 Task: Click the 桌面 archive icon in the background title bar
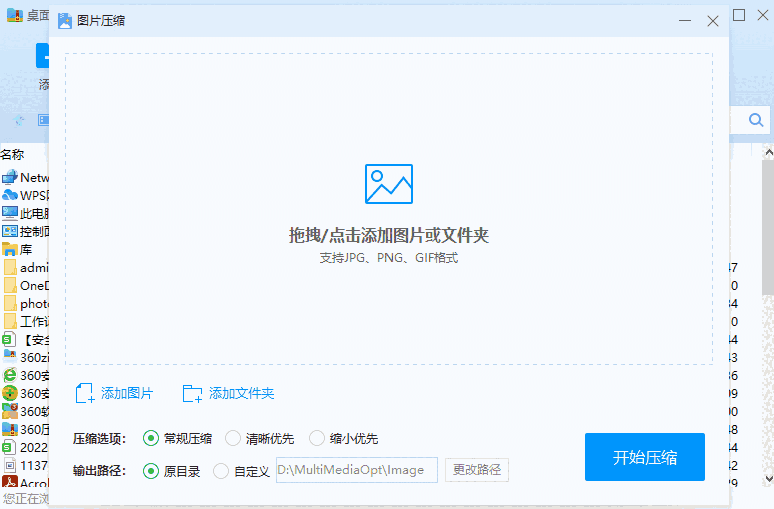click(x=14, y=15)
